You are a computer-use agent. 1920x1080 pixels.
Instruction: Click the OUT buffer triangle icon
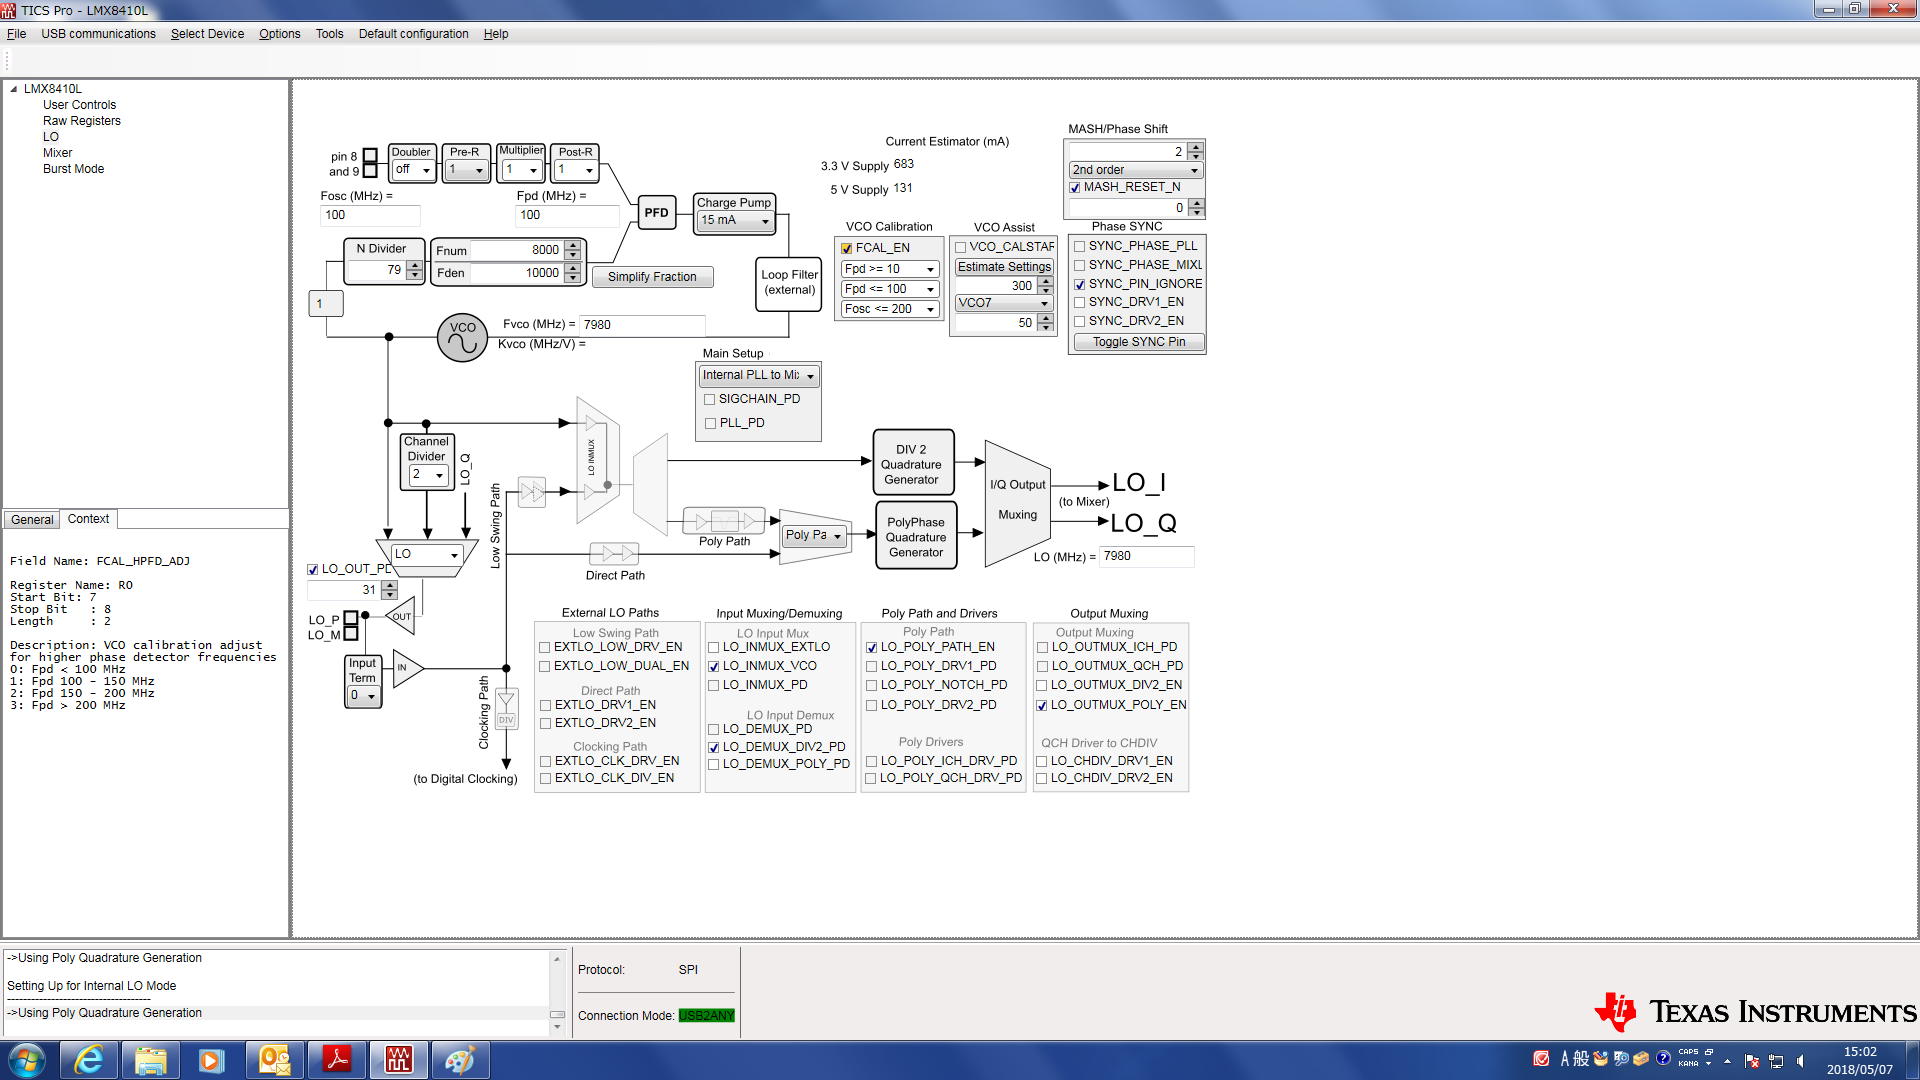(400, 616)
